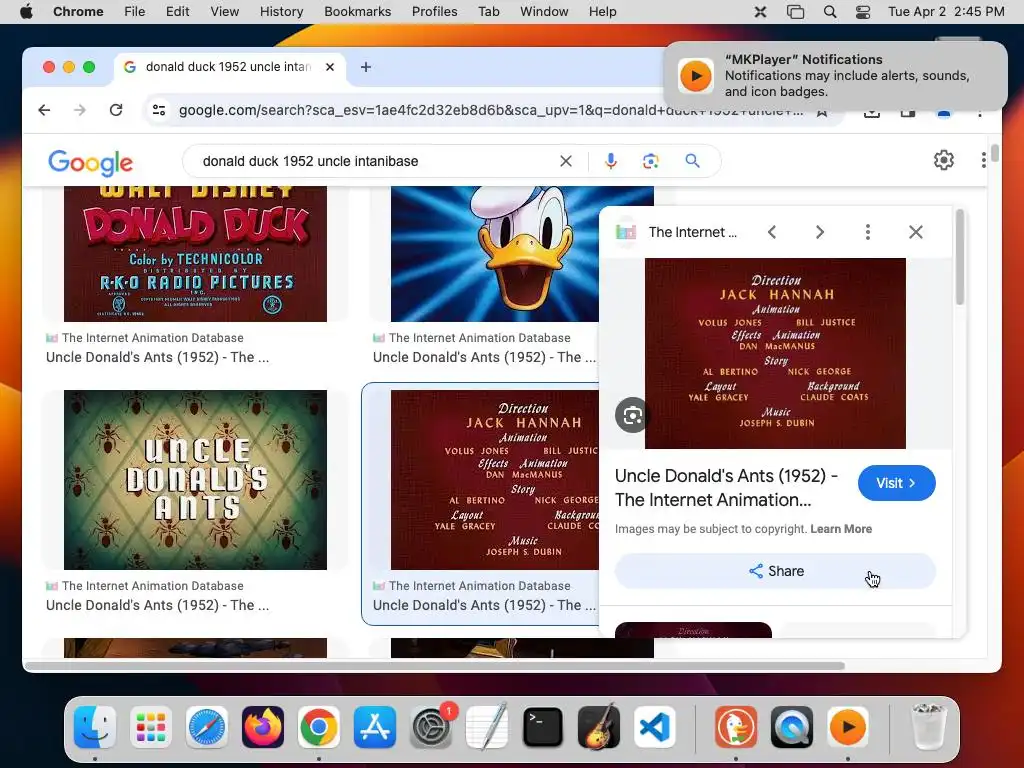Visit the Uncle Donald's Ants page
The width and height of the screenshot is (1024, 768).
tap(896, 483)
